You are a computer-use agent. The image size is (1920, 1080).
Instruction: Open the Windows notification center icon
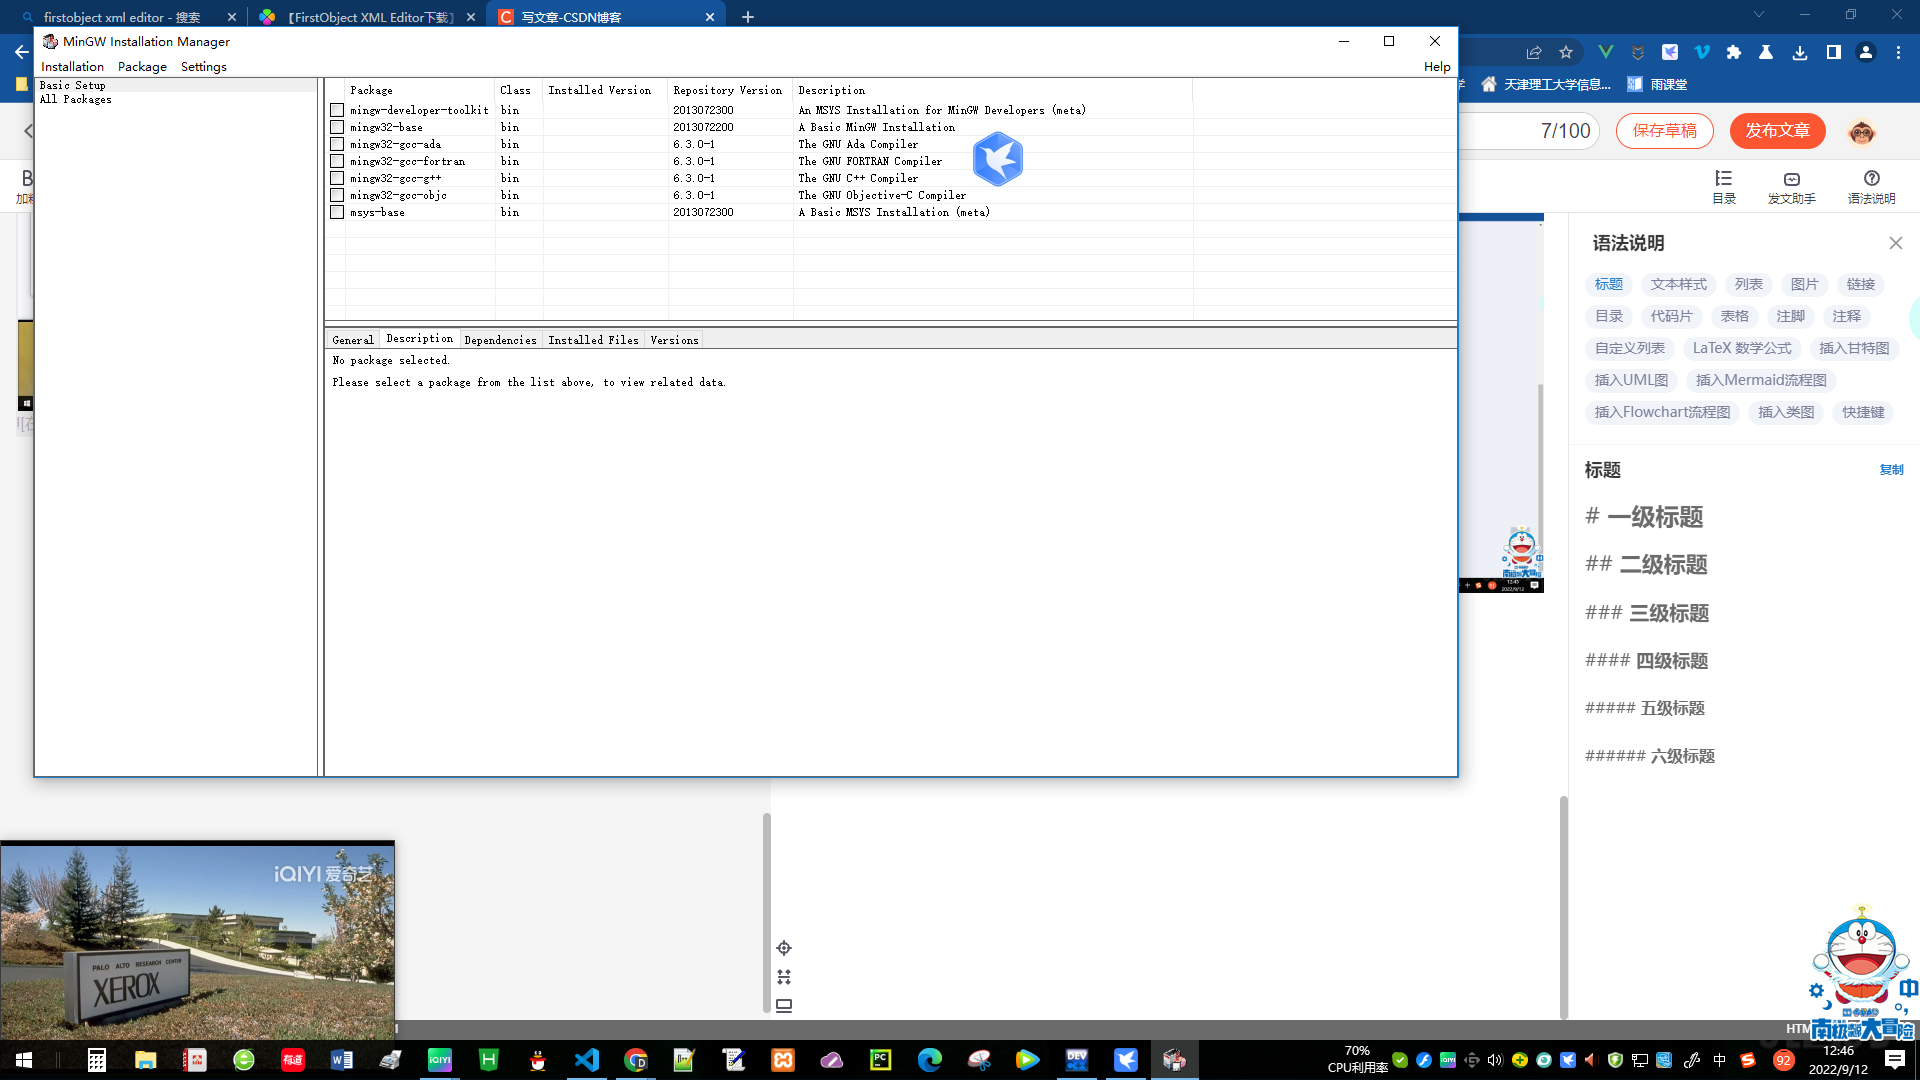[x=1894, y=1060]
